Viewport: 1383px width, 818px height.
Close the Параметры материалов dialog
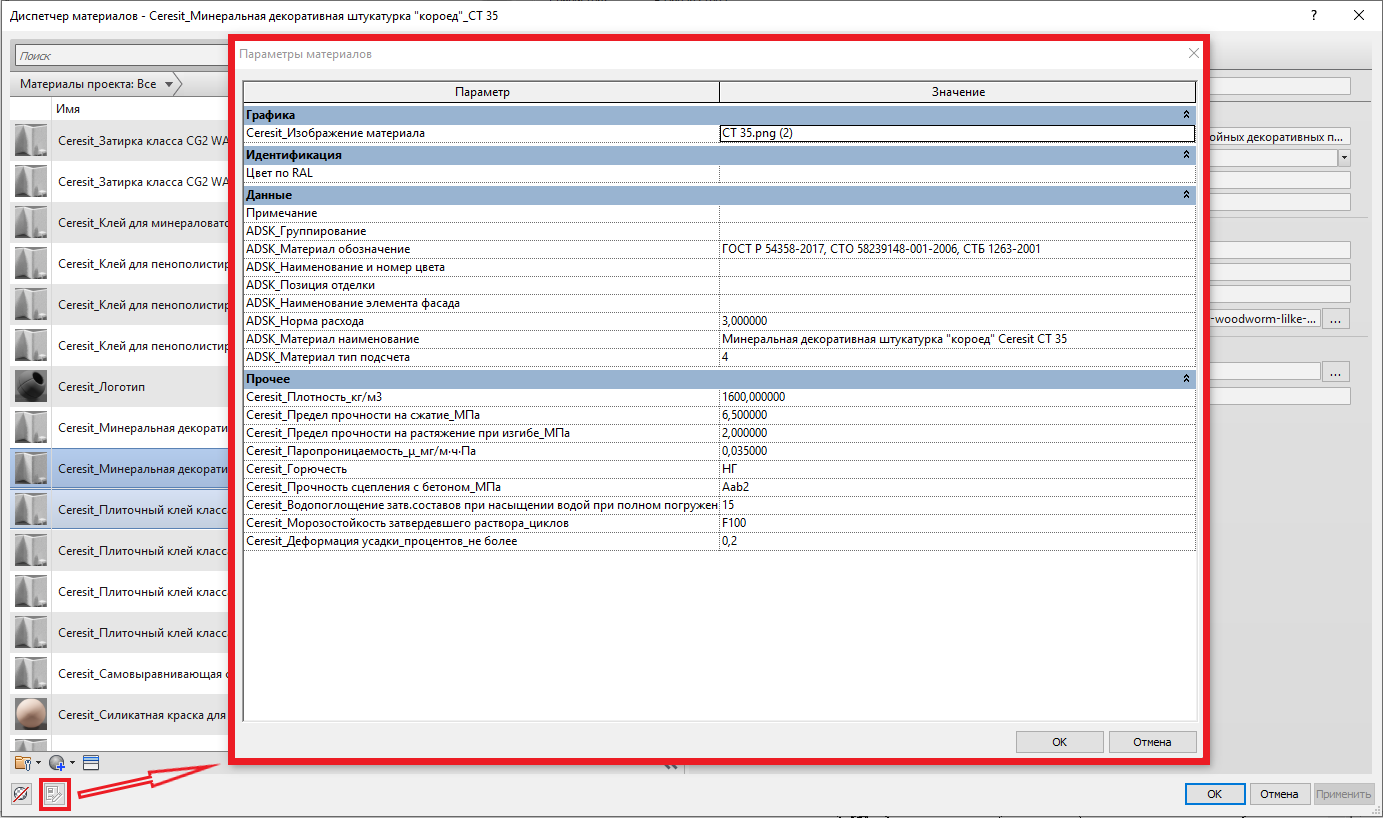click(x=1193, y=54)
